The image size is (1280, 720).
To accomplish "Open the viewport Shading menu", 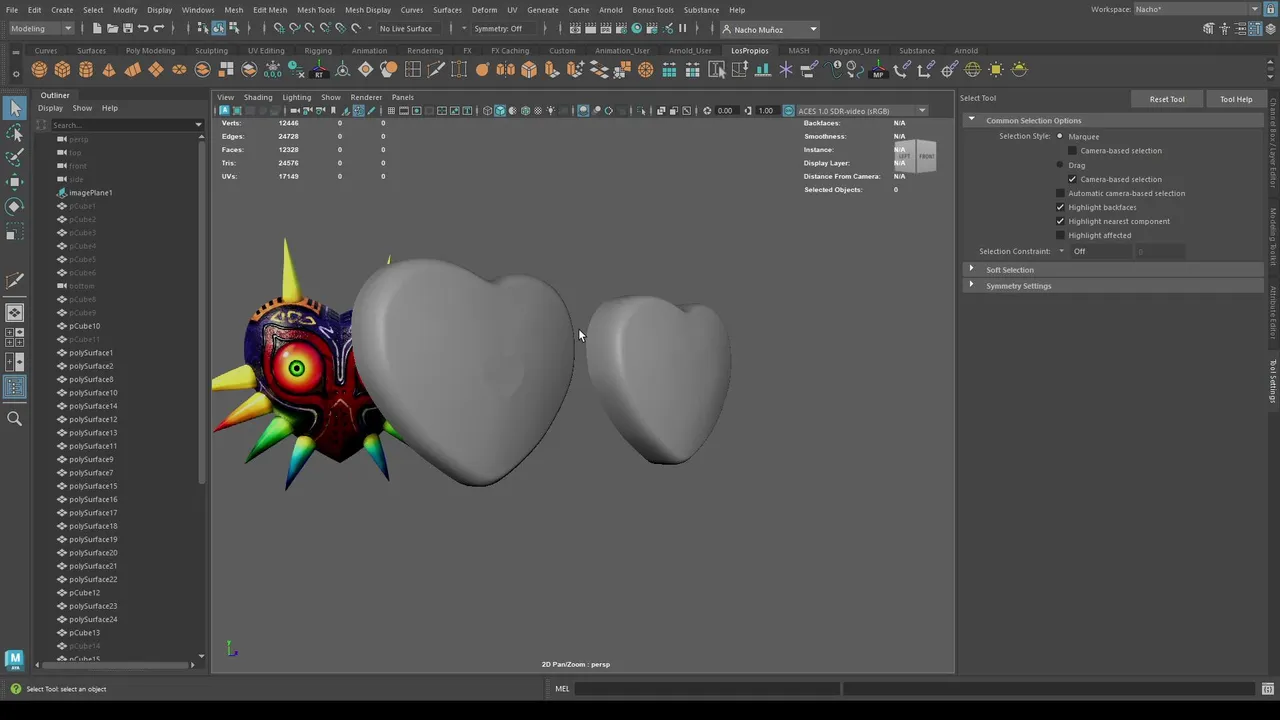I will coord(258,97).
